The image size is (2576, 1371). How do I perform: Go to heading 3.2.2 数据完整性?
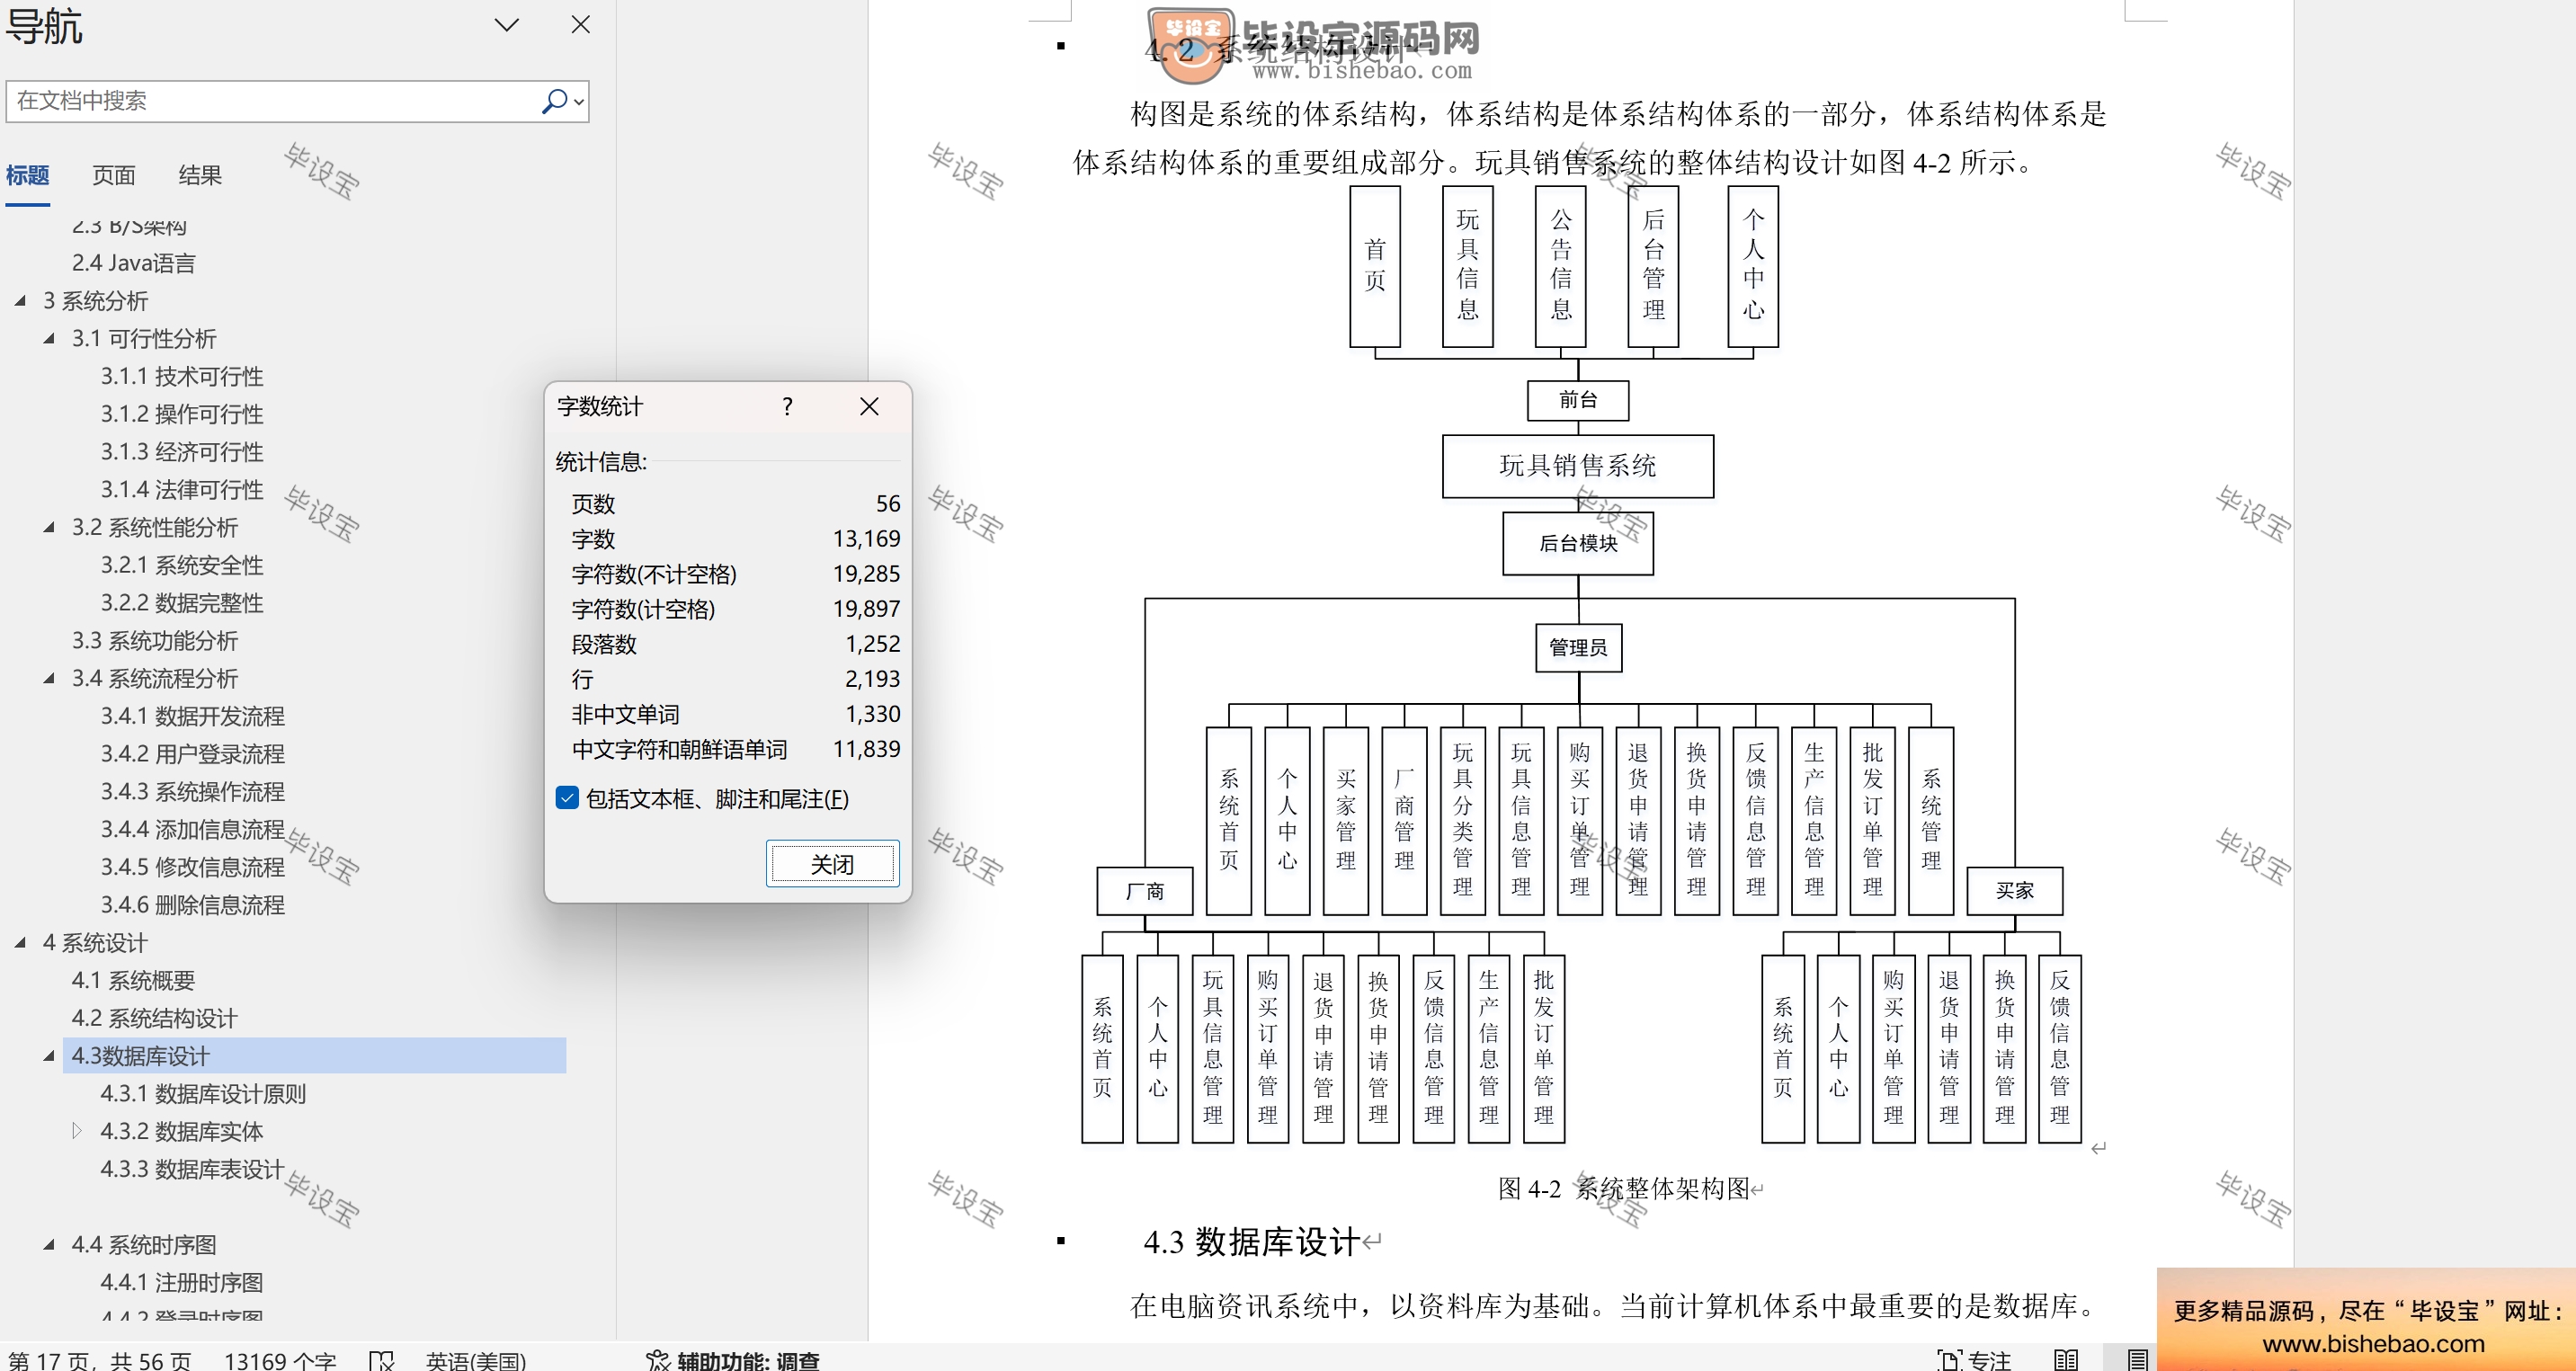(x=182, y=603)
